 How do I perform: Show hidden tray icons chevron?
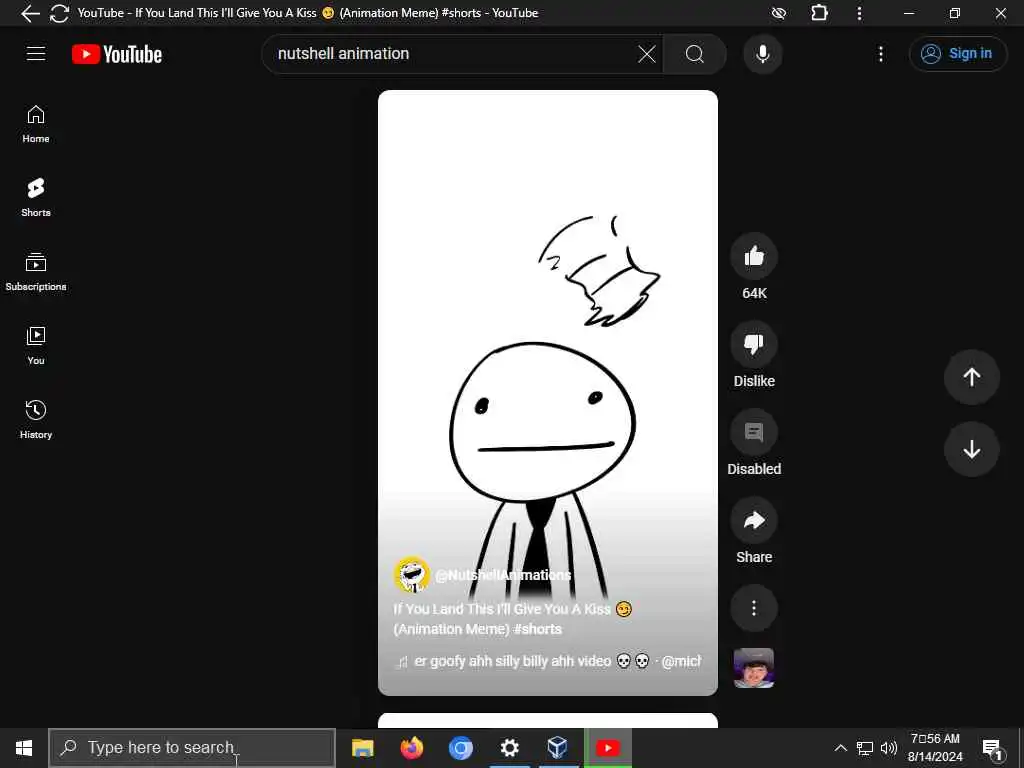(x=840, y=748)
